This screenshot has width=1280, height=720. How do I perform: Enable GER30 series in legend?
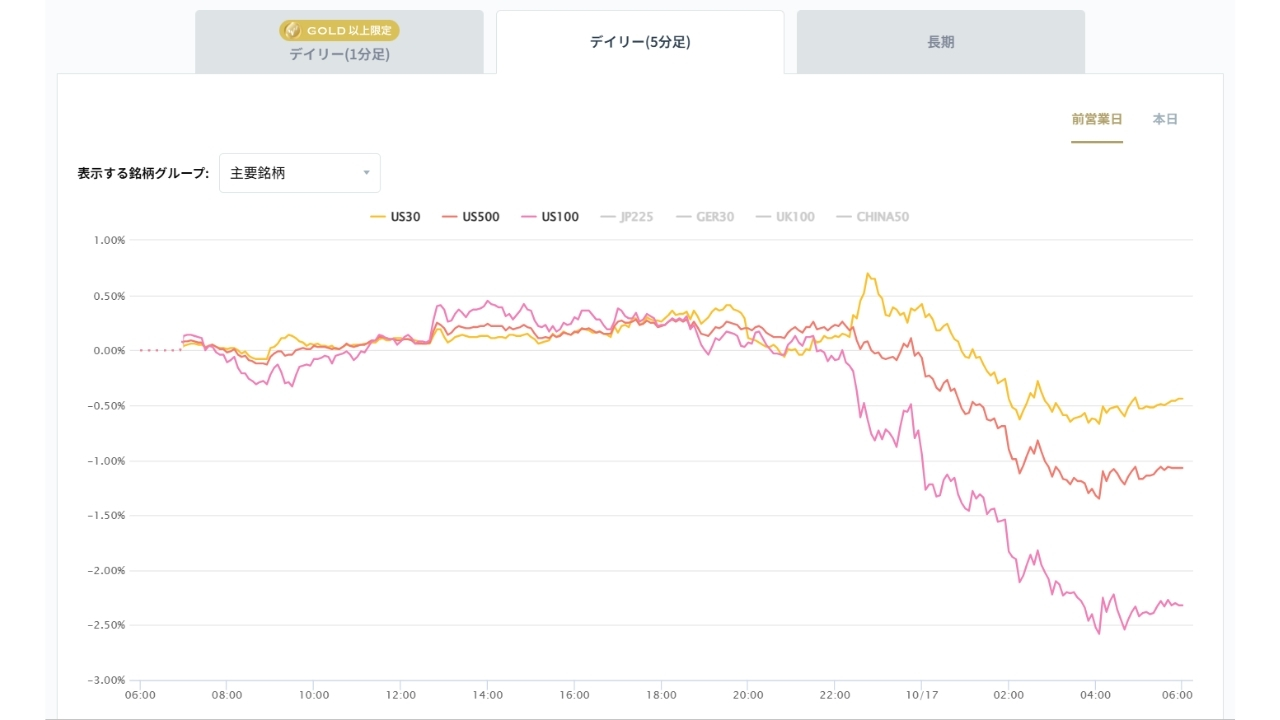pos(705,217)
